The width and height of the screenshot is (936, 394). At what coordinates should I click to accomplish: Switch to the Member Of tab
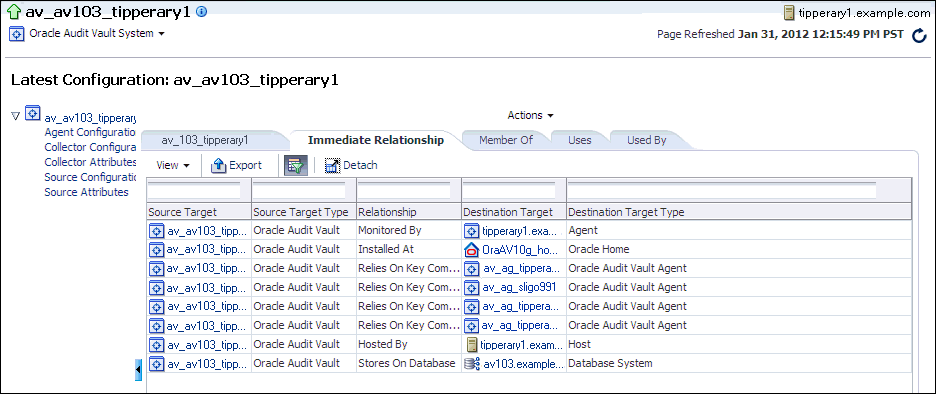(506, 140)
